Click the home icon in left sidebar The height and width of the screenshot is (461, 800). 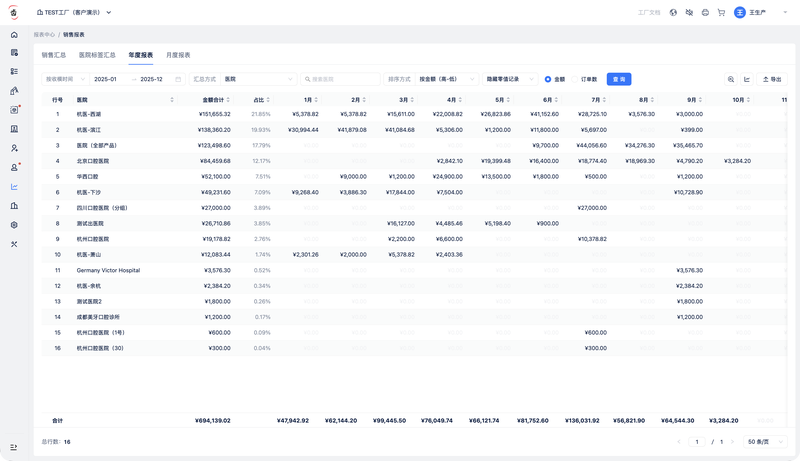14,34
